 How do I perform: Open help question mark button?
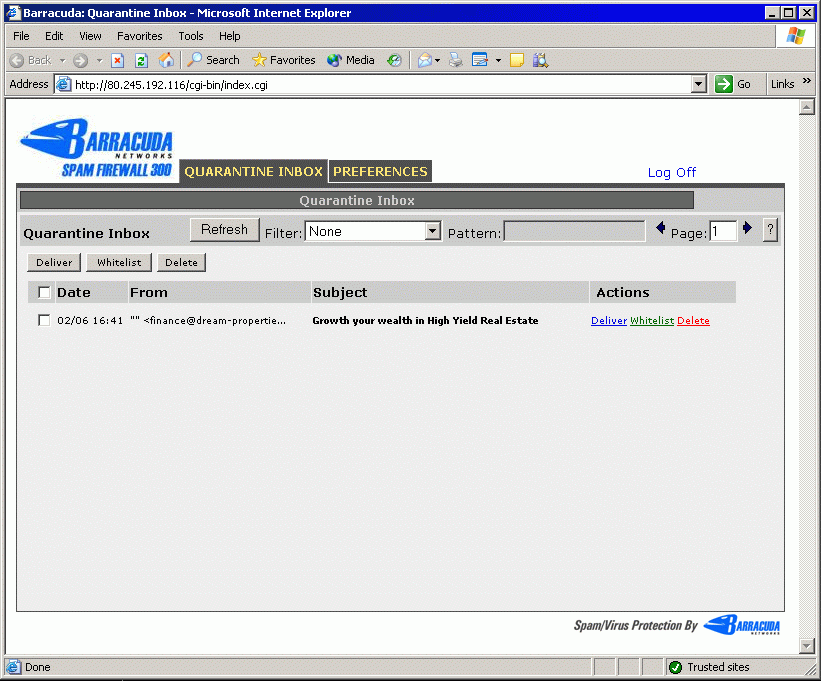coord(770,230)
